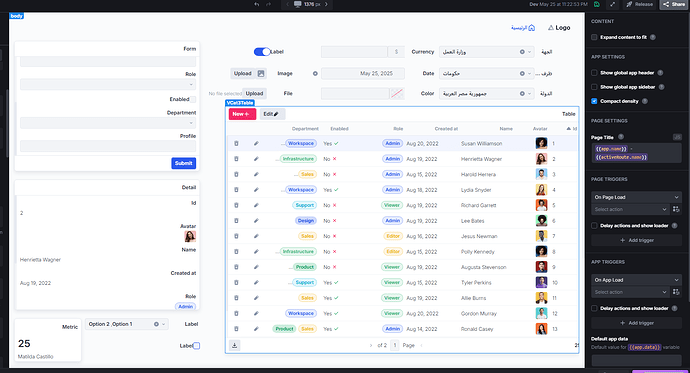The height and width of the screenshot is (373, 690).
Task: Clear the date field with x icon
Action: (x=315, y=73)
